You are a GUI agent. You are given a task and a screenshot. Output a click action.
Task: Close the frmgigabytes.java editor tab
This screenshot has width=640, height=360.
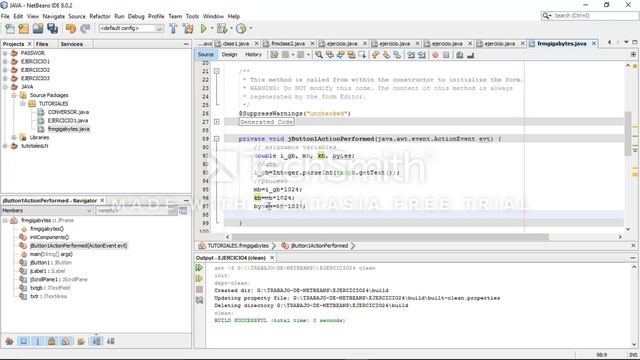(594, 44)
